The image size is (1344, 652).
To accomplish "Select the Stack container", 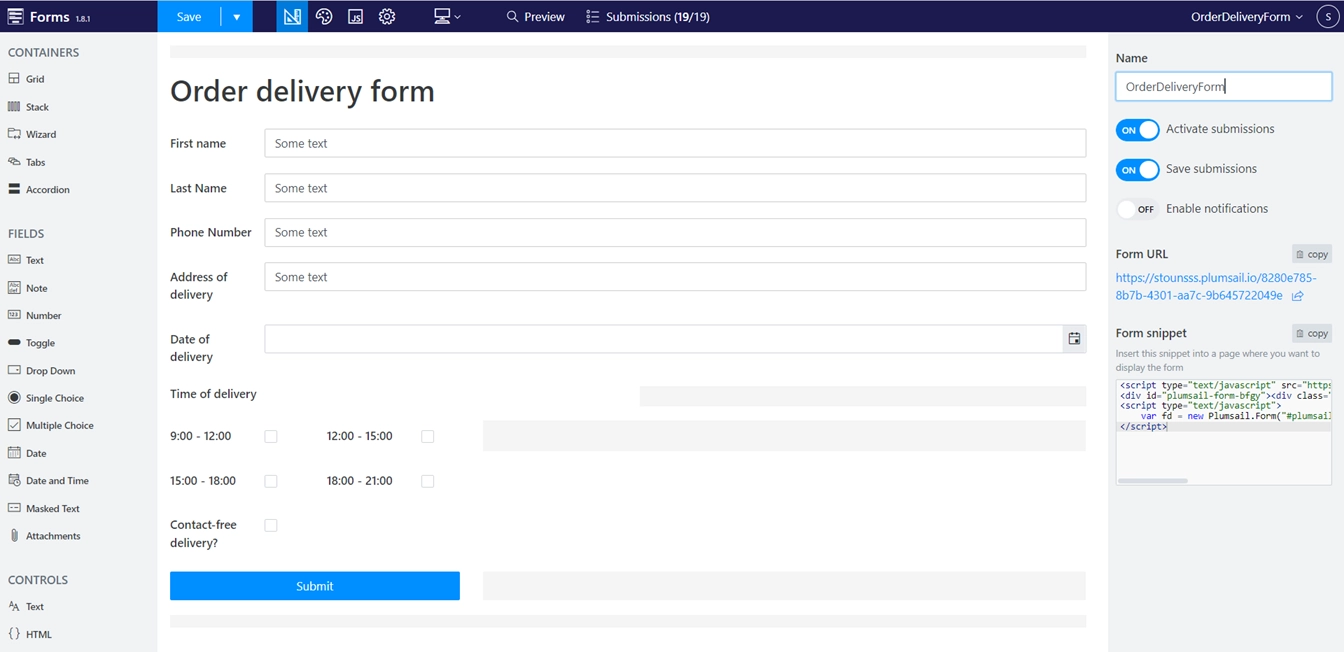I will point(29,107).
